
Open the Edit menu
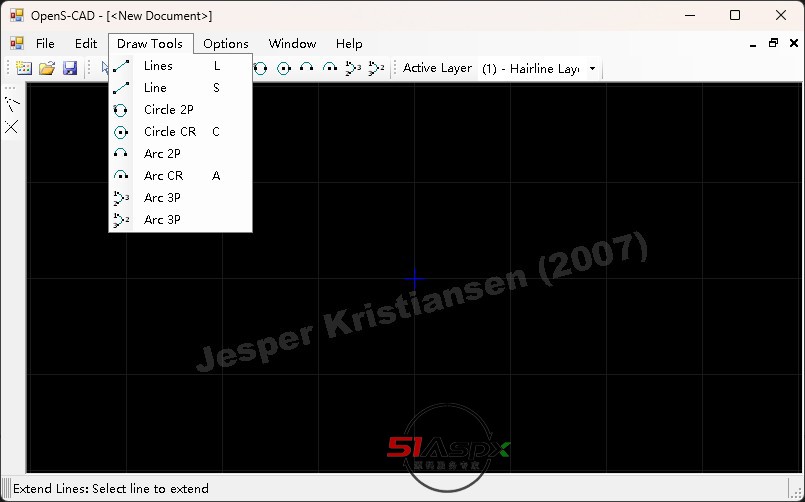pos(86,44)
